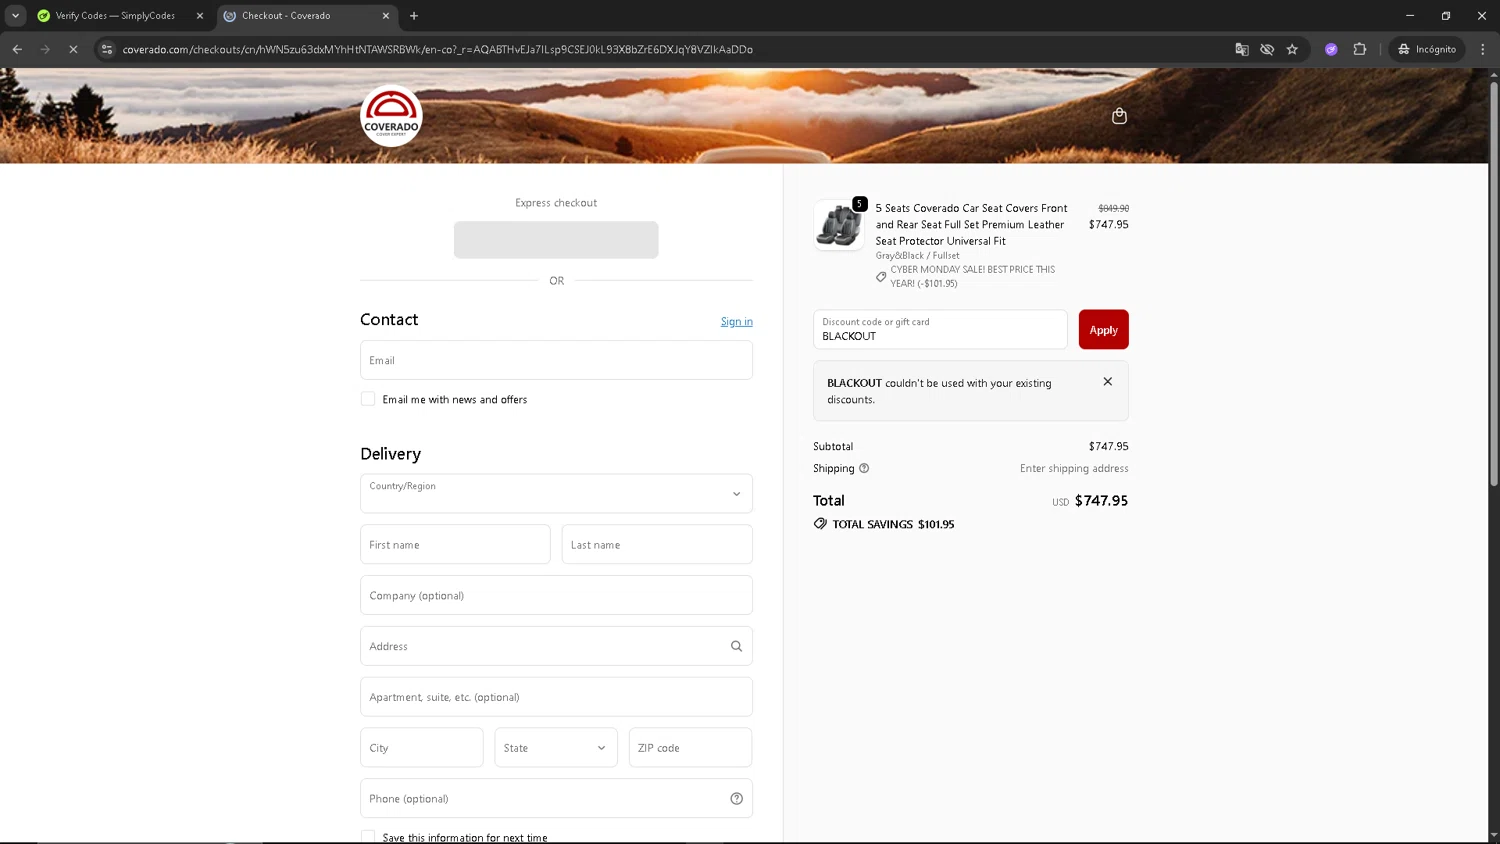This screenshot has height=844, width=1500.
Task: Go back to previous page
Action: (x=17, y=49)
